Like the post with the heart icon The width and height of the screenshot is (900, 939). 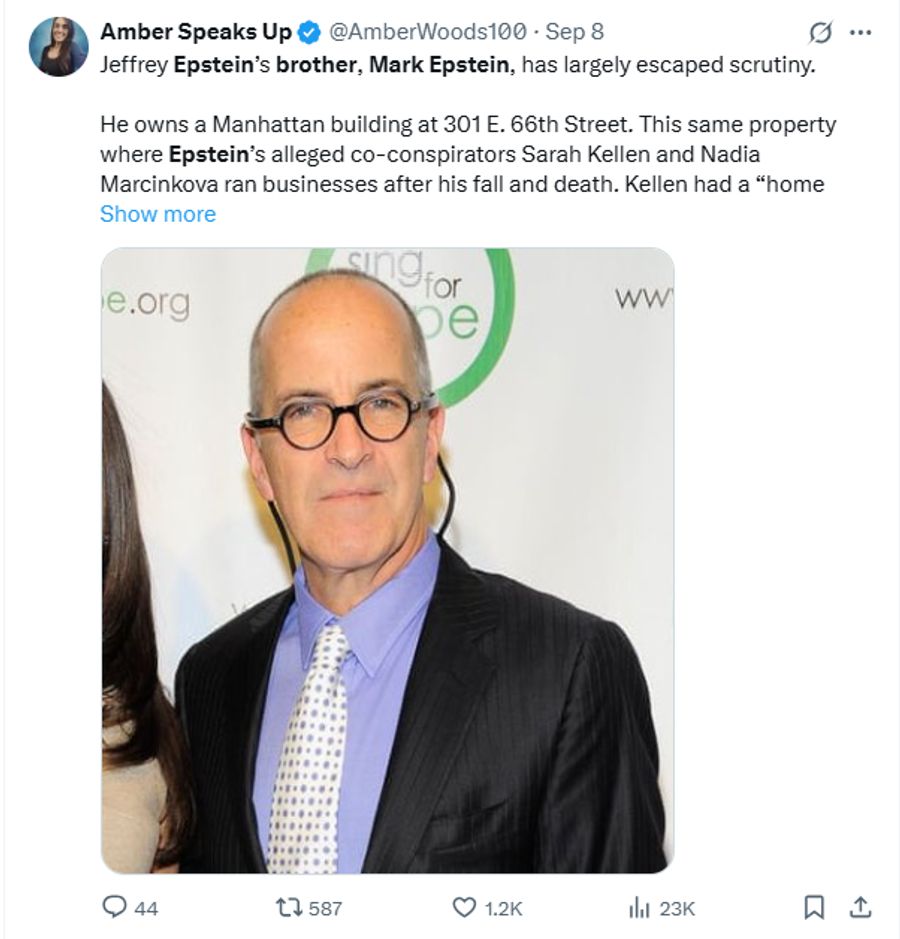(463, 908)
